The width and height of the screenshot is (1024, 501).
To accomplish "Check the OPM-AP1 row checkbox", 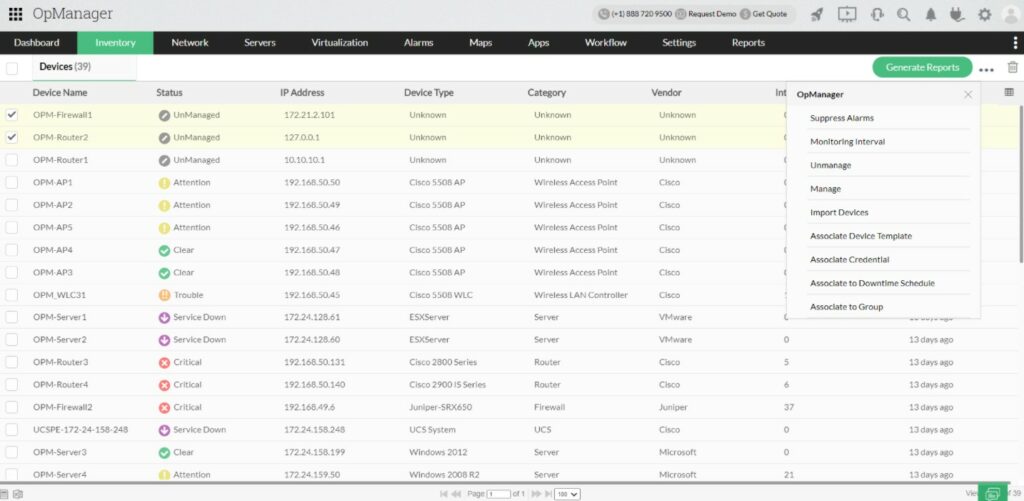I will coord(12,182).
